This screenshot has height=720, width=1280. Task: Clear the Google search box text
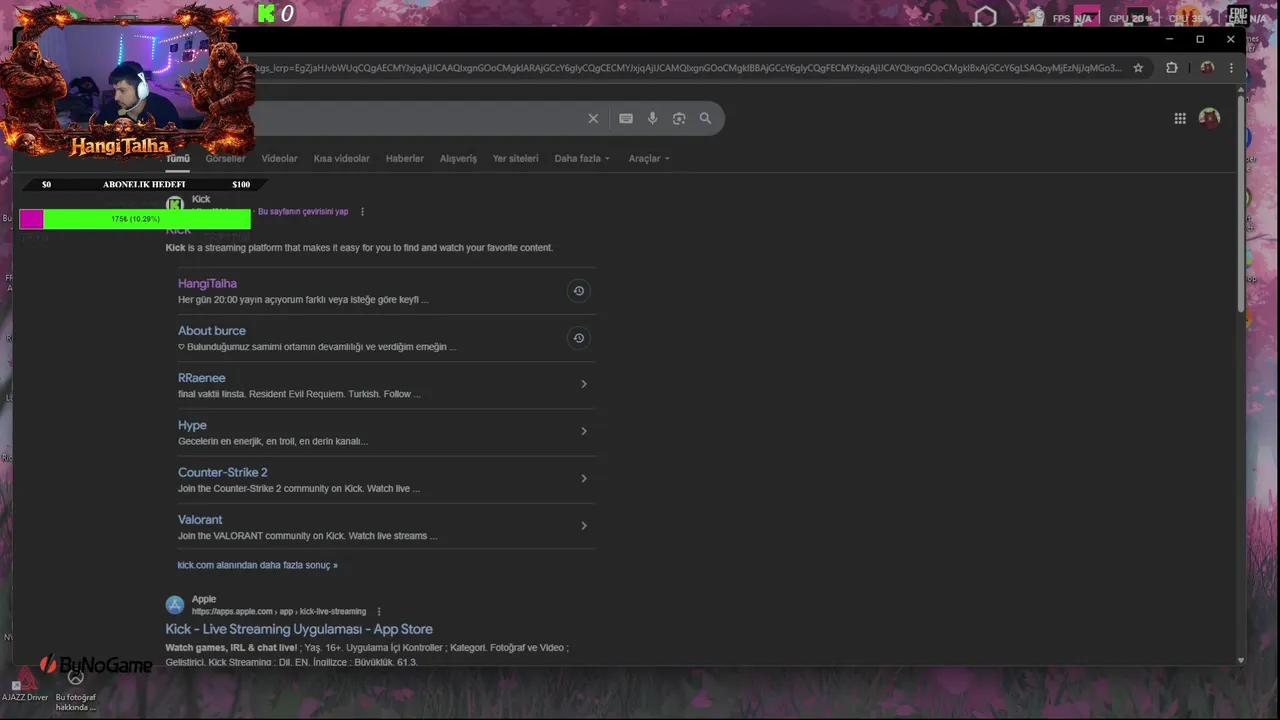593,118
